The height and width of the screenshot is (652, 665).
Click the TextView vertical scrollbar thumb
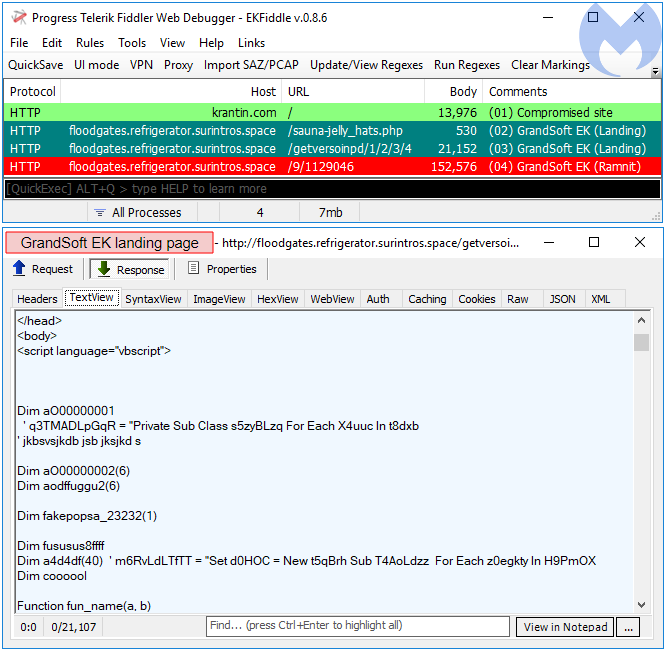click(641, 342)
